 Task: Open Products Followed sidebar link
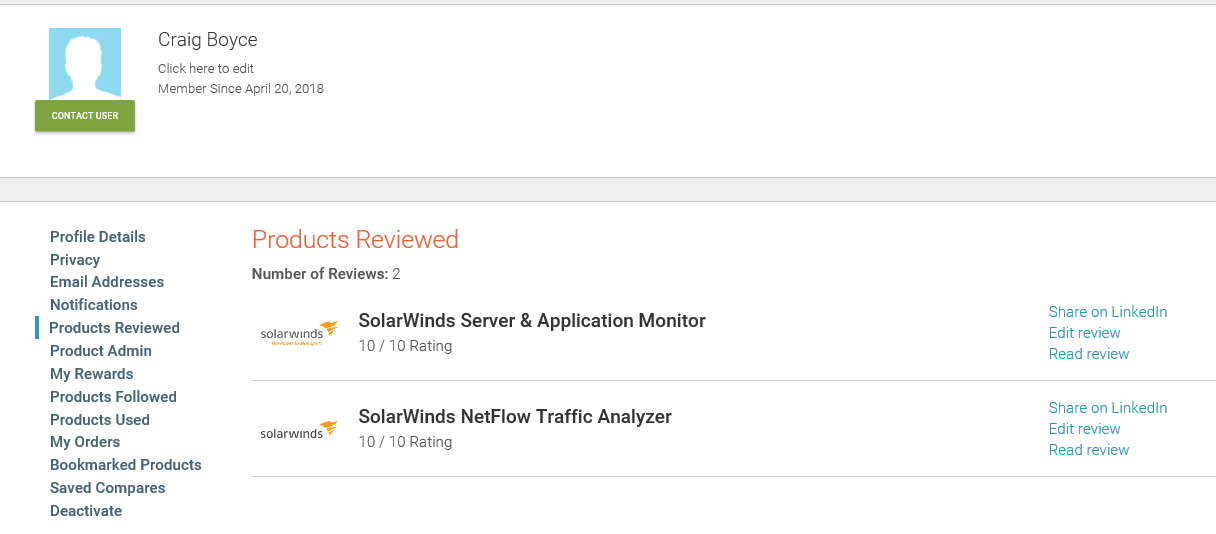113,397
